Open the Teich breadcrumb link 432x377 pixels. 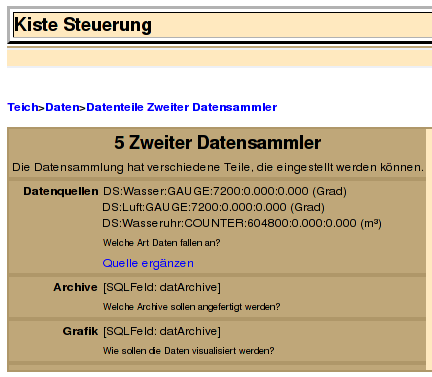23,107
